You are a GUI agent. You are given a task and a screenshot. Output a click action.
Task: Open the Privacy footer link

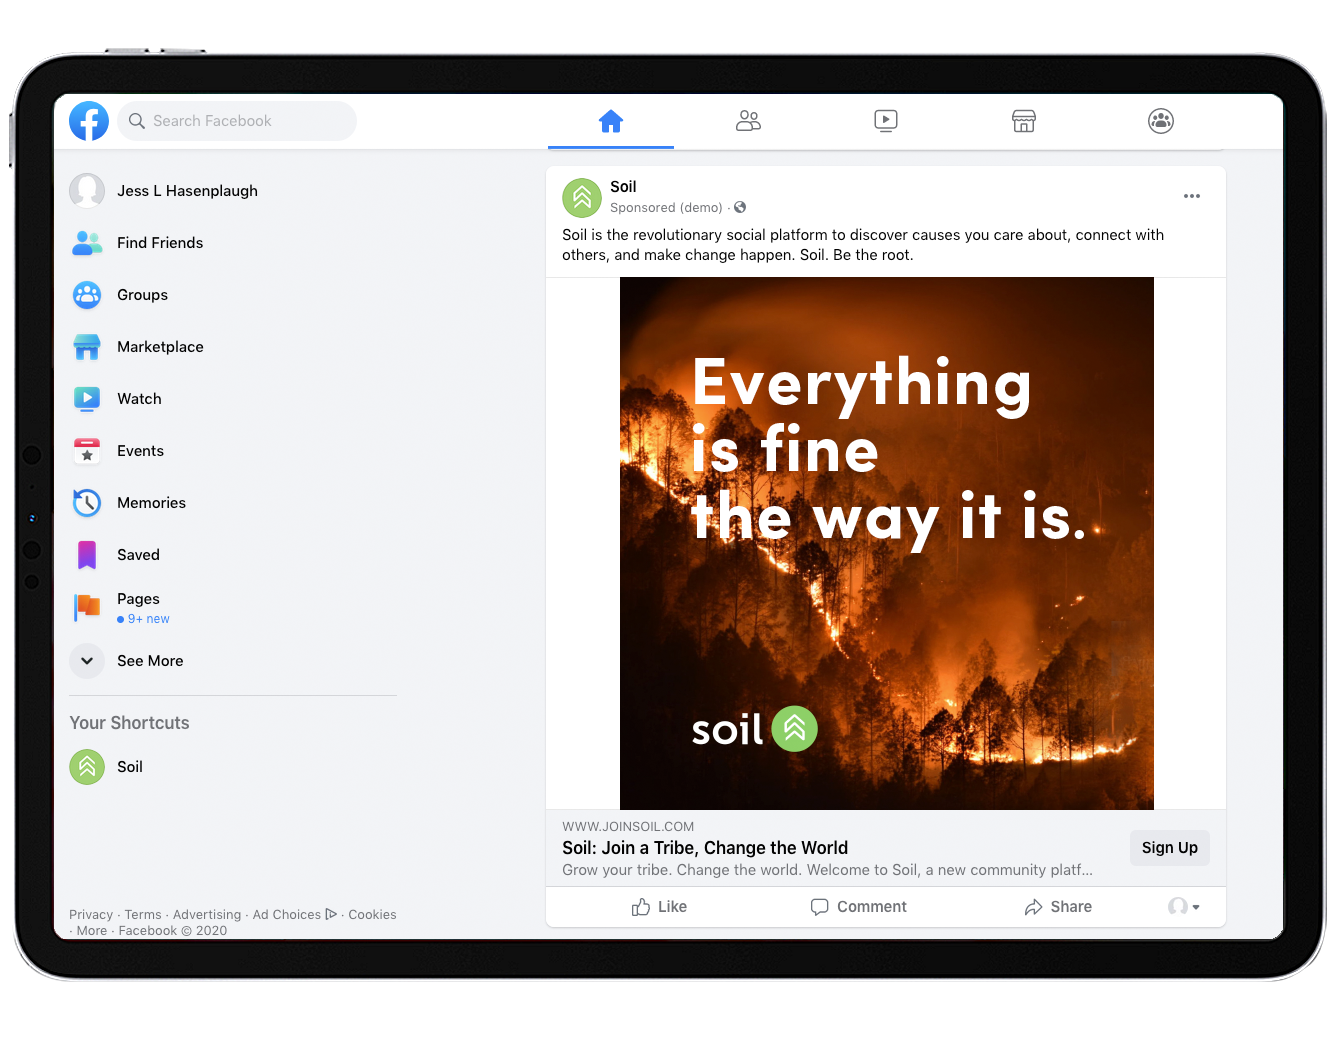point(91,915)
